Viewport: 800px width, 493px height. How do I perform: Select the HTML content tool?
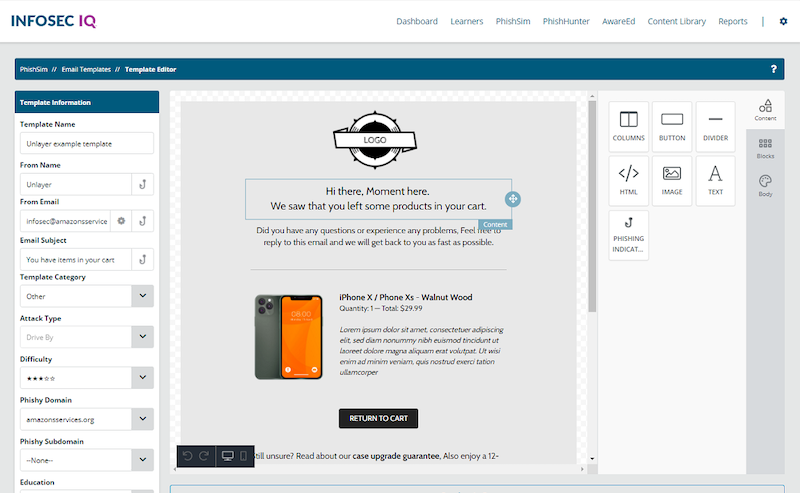pyautogui.click(x=629, y=181)
